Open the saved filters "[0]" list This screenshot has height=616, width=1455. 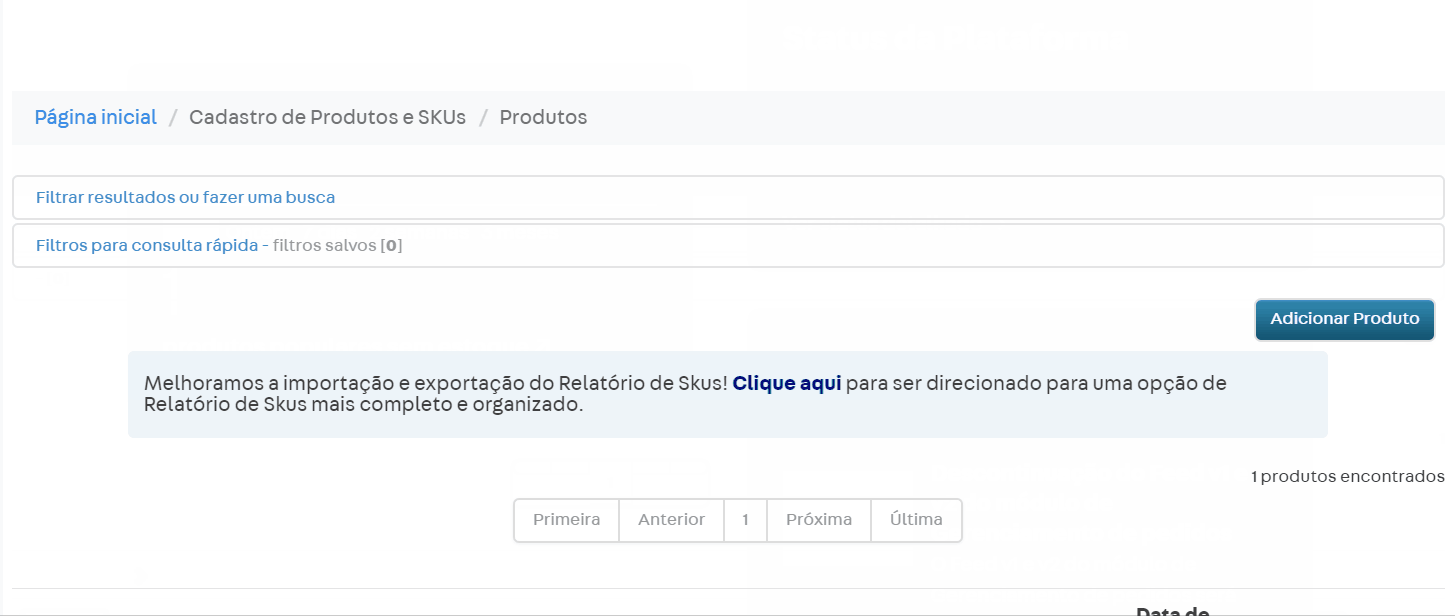coord(393,245)
